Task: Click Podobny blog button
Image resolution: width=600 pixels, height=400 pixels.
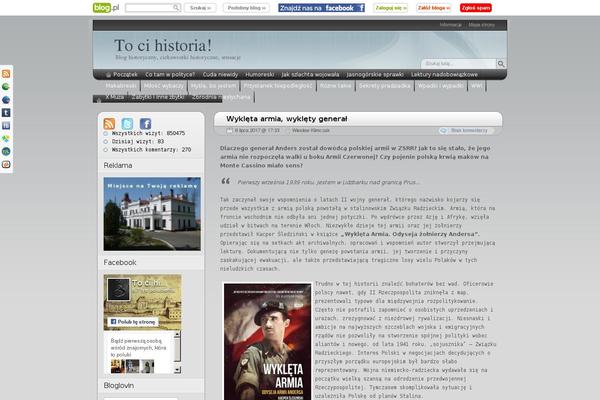Action: (246, 8)
